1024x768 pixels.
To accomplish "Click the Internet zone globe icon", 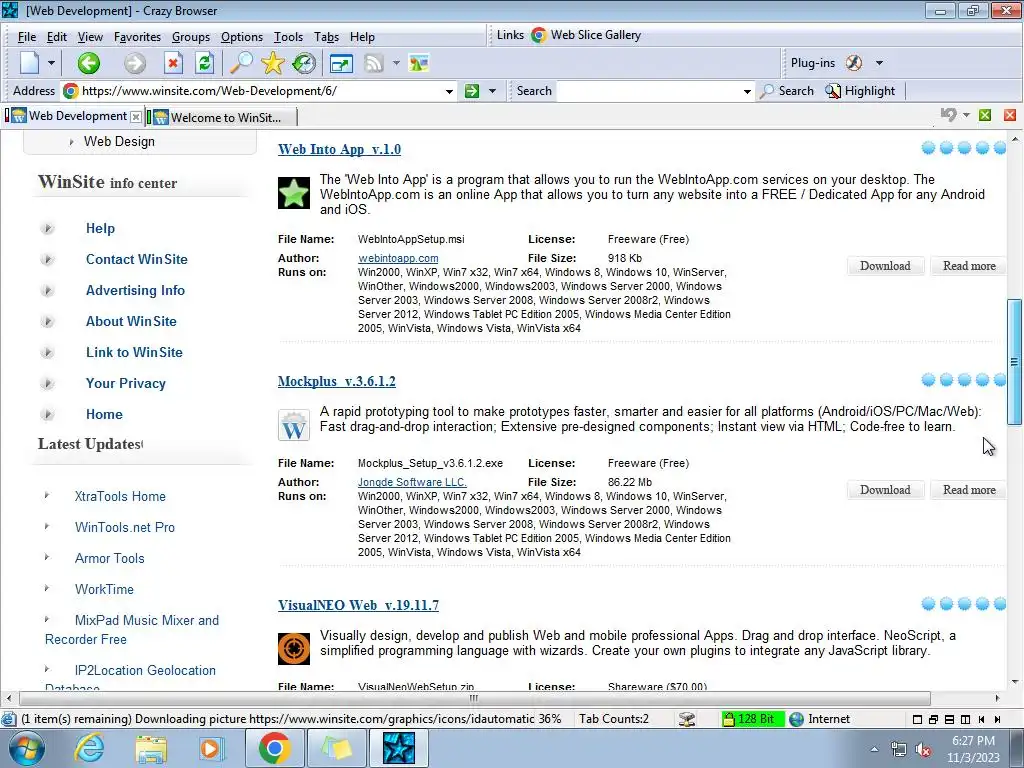I will click(x=796, y=719).
